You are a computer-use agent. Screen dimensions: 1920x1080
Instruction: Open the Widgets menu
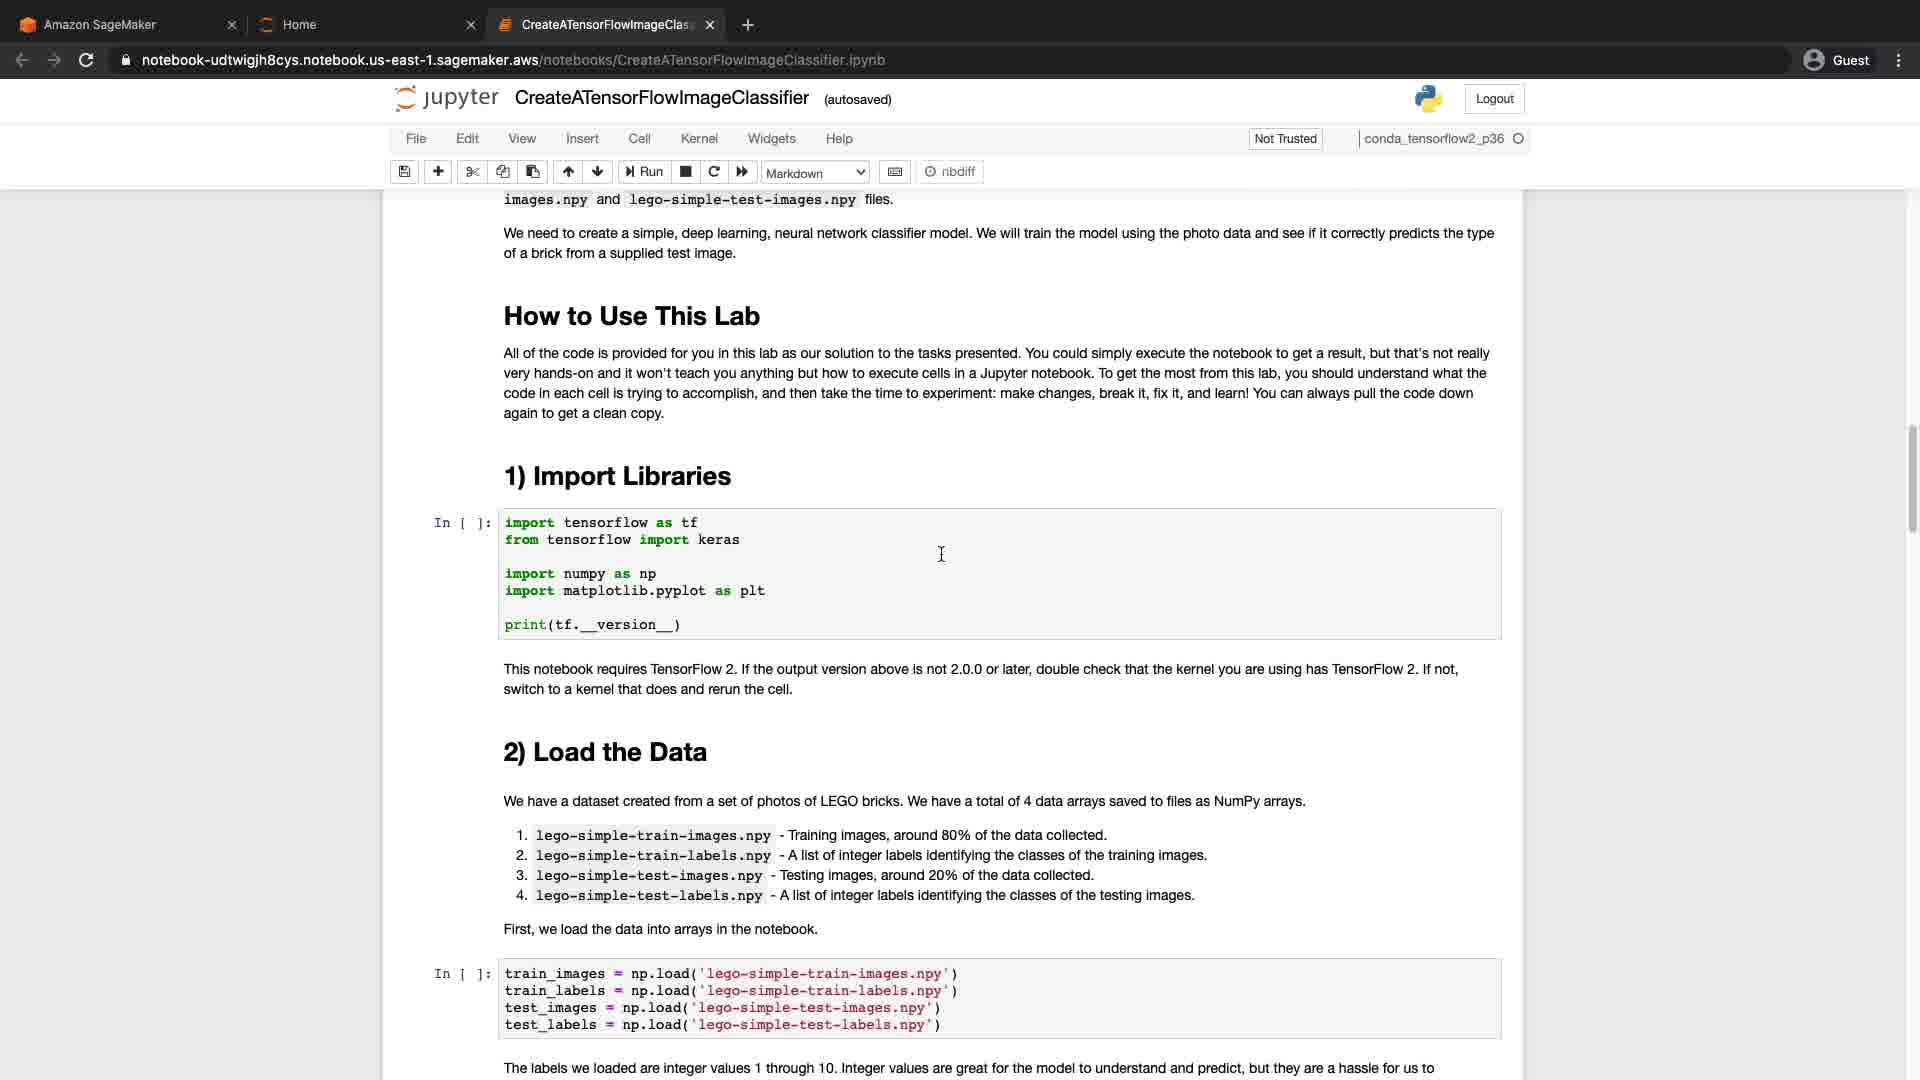point(771,139)
